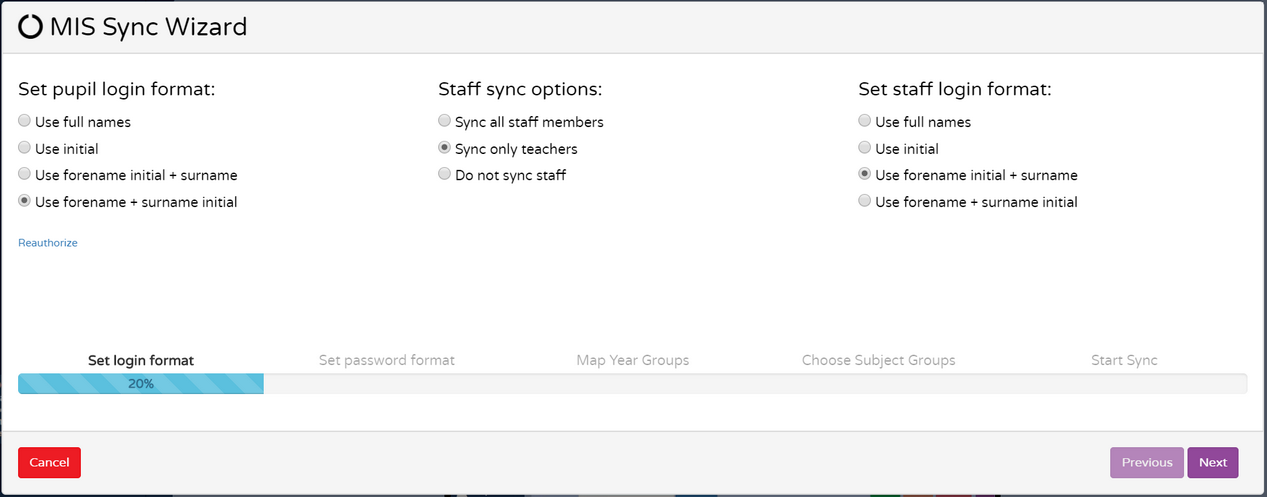The image size is (1267, 497).
Task: Pick staff 'Use forename + surname initial'
Action: point(865,201)
